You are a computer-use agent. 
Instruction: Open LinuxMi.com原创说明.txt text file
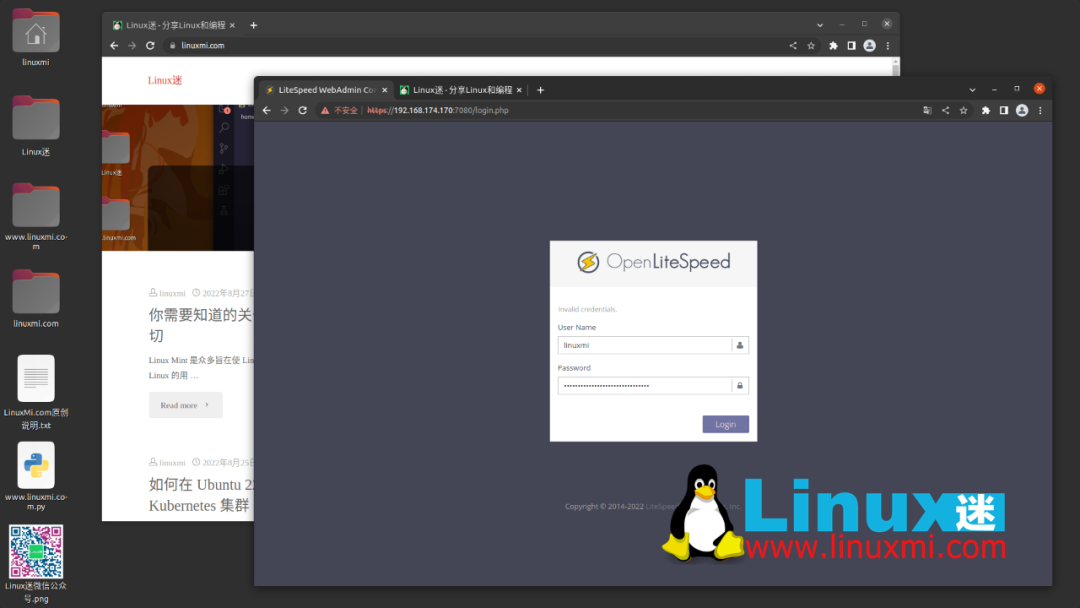[36, 378]
